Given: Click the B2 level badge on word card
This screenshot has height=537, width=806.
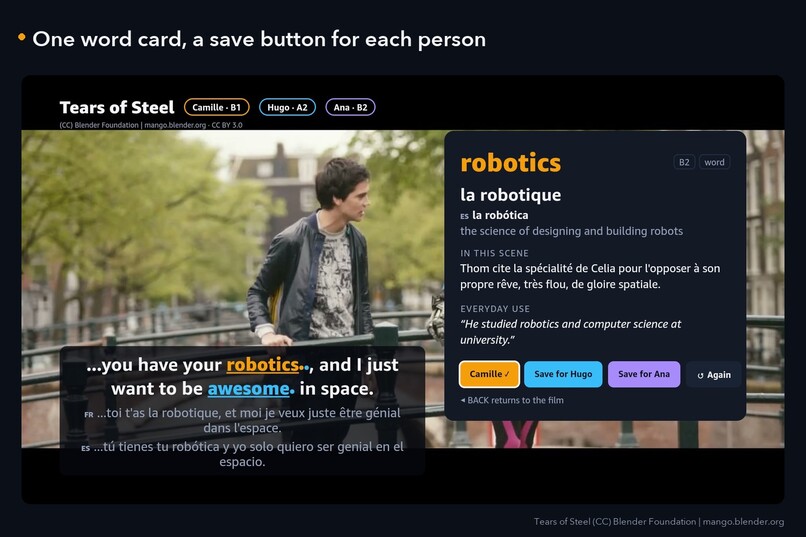Looking at the screenshot, I should coord(684,162).
